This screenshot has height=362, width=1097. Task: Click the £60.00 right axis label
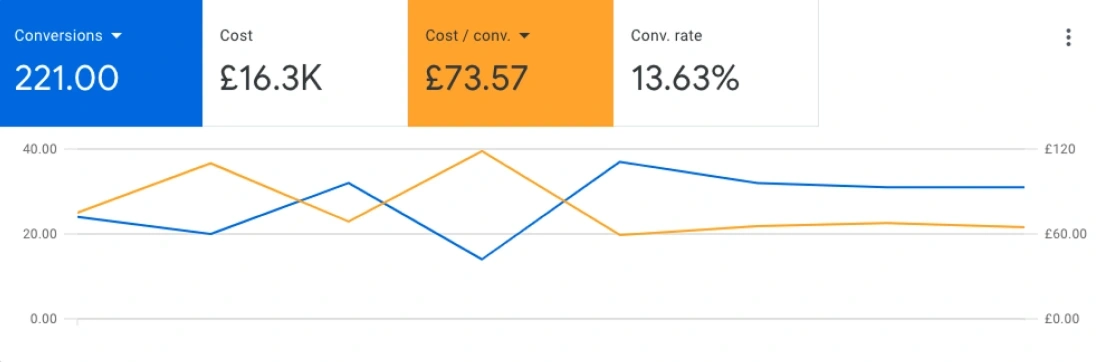click(x=1065, y=234)
